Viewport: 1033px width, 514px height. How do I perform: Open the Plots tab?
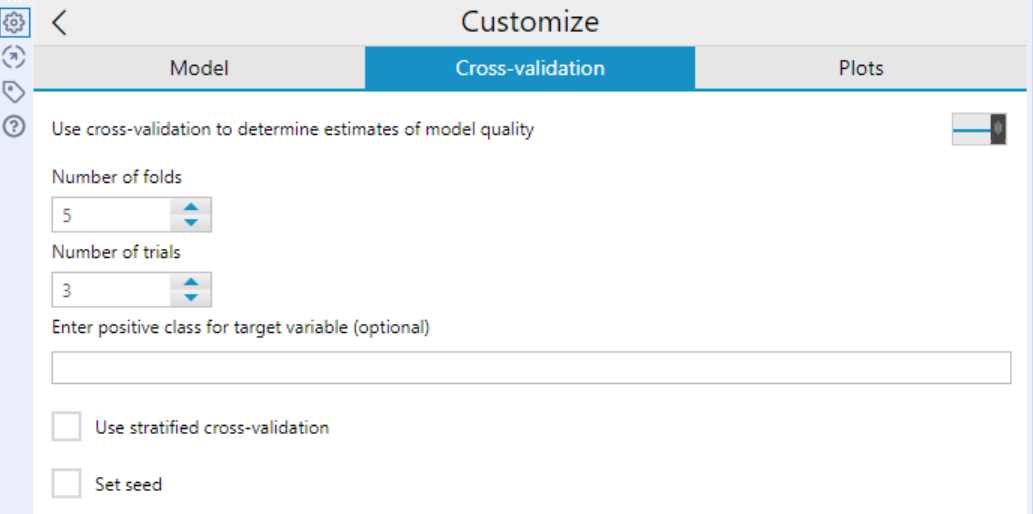pyautogui.click(x=861, y=69)
